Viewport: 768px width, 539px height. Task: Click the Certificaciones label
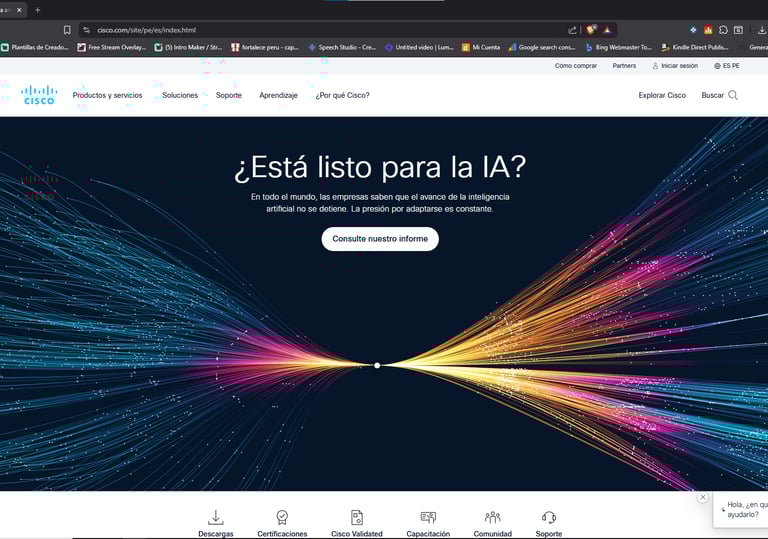pos(282,534)
